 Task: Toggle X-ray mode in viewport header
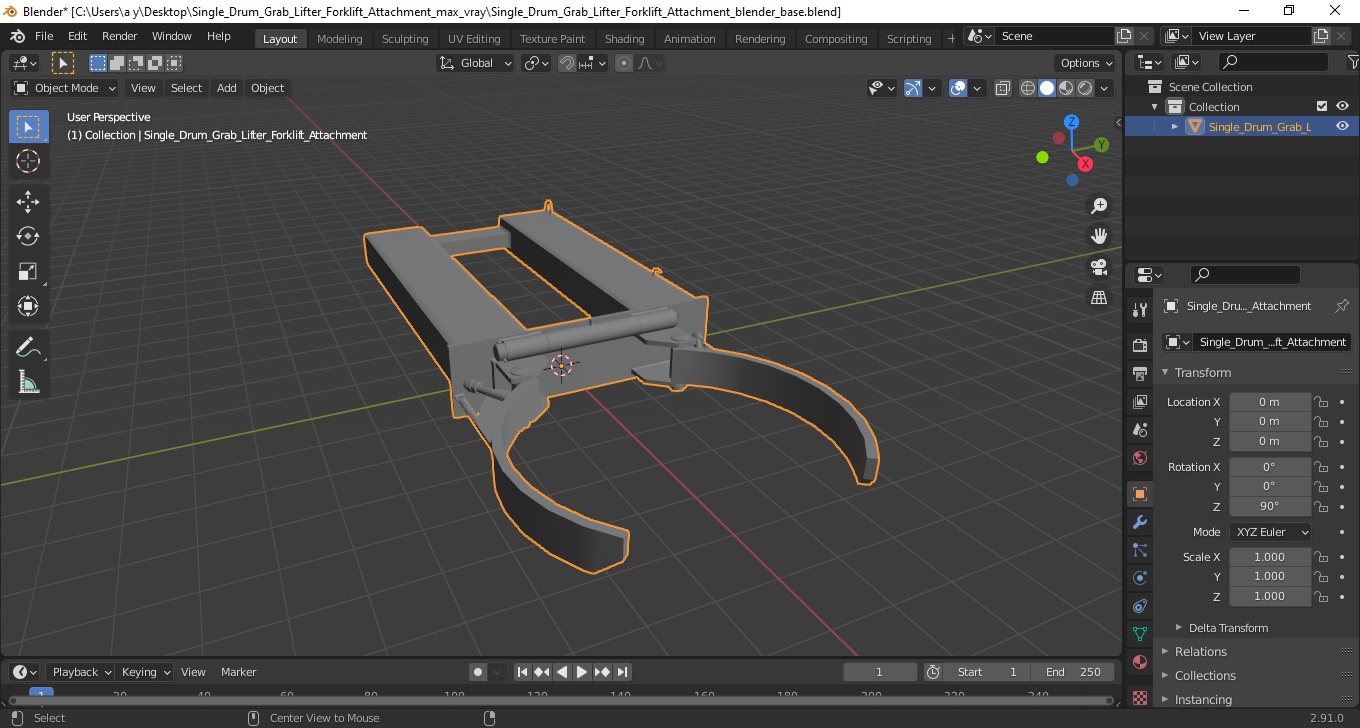tap(1003, 88)
